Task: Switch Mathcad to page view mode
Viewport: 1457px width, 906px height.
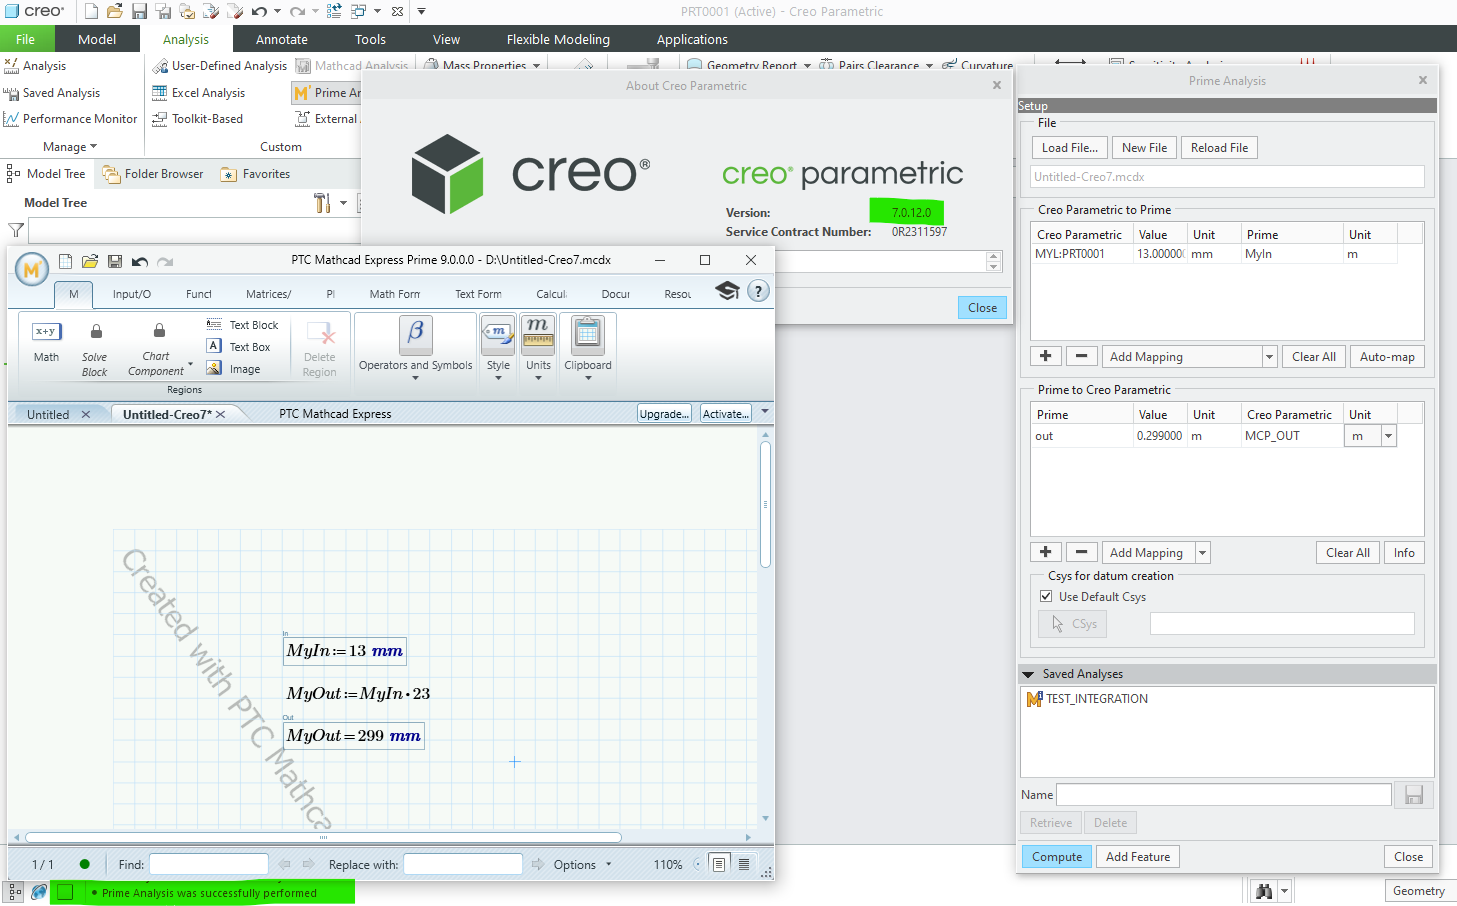Action: 719,864
